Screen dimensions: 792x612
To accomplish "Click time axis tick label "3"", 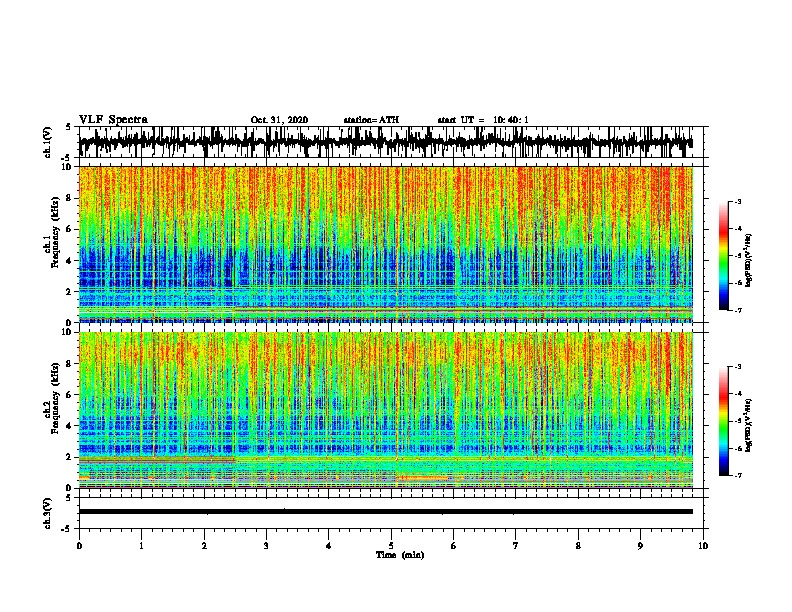I will coord(266,546).
